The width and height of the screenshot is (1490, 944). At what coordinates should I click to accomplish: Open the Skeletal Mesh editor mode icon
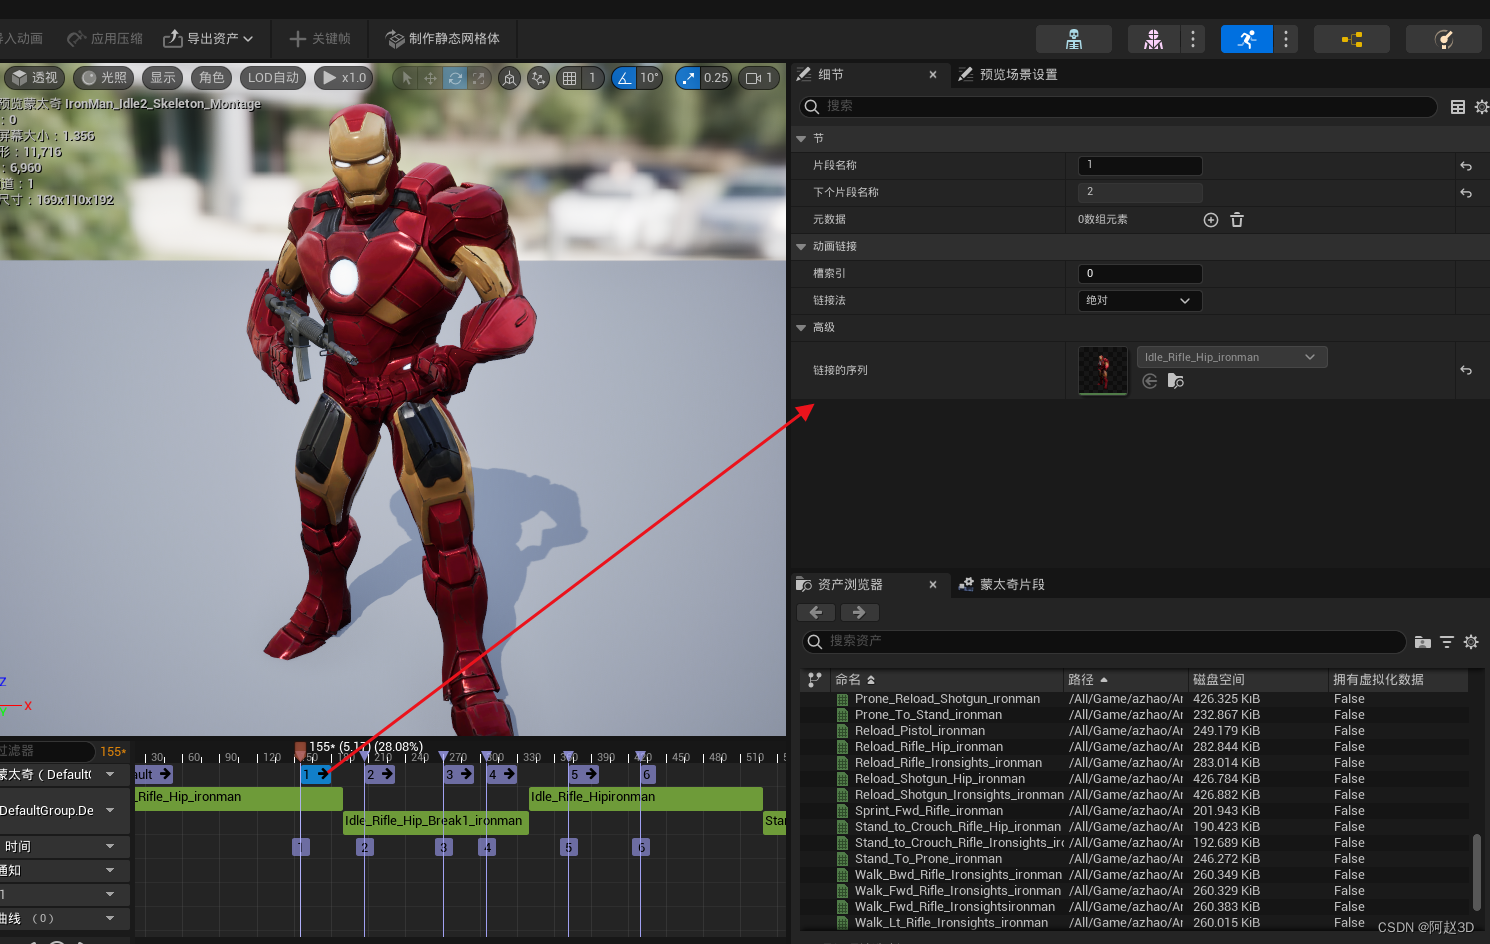coord(1153,39)
